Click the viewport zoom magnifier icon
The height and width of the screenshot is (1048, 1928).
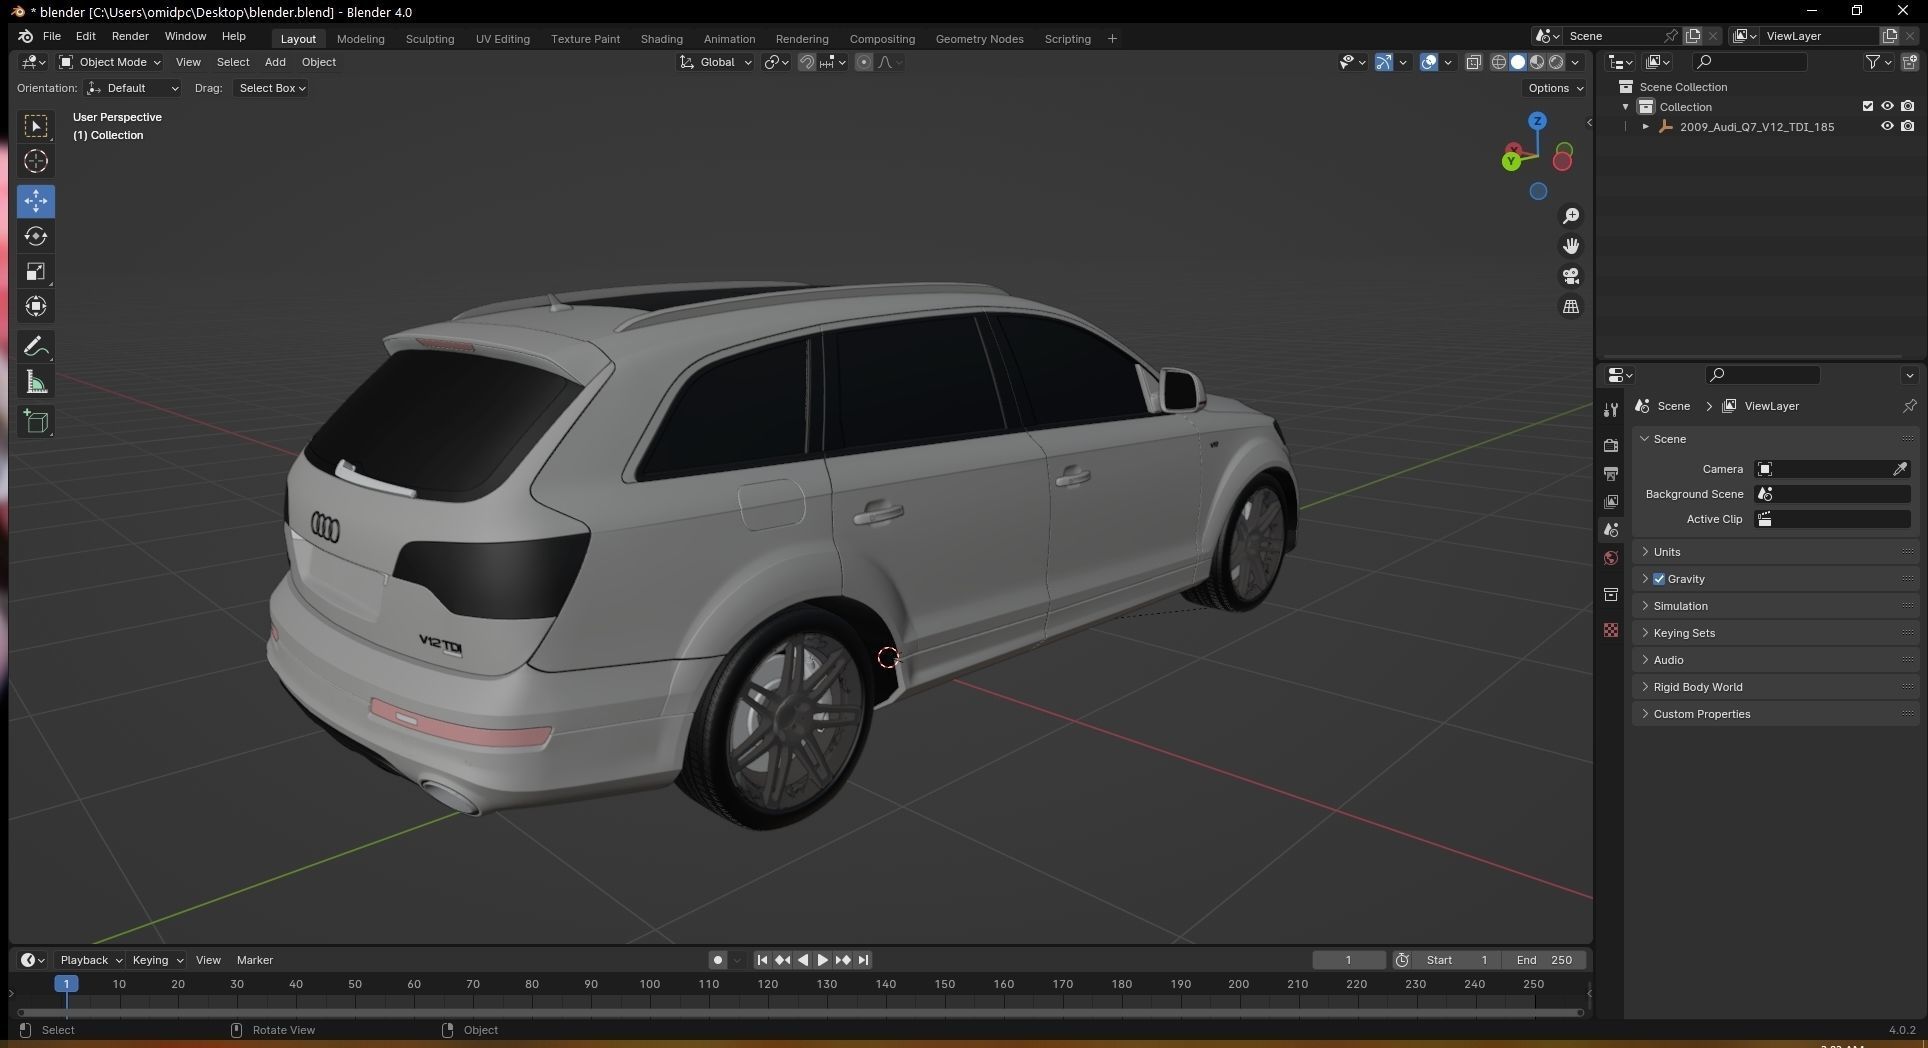(1571, 216)
